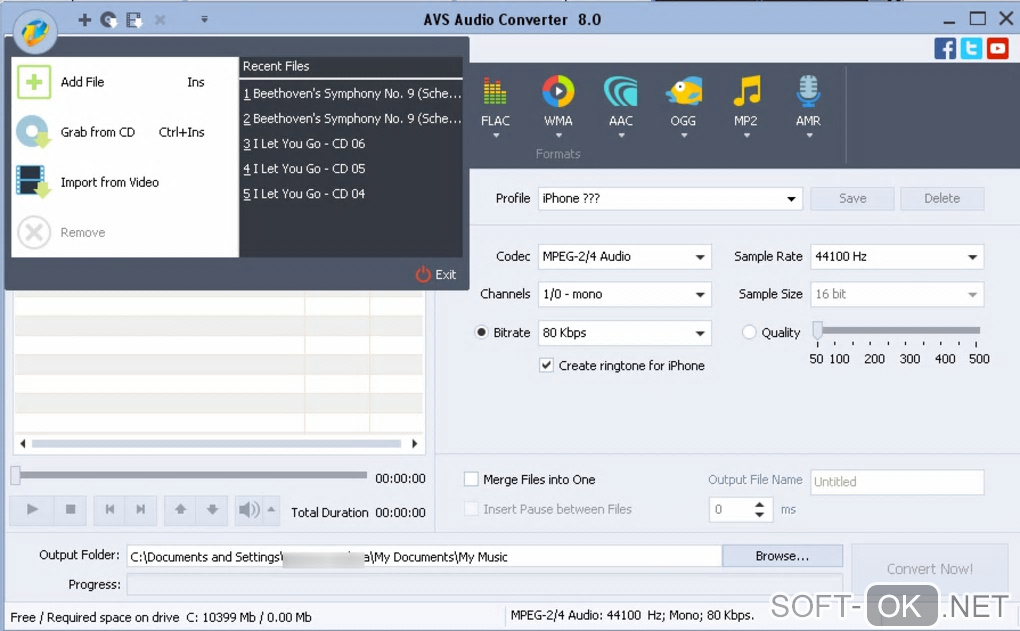Image resolution: width=1020 pixels, height=631 pixels.
Task: Open the Channels dropdown 1/0 - mono
Action: [x=624, y=294]
